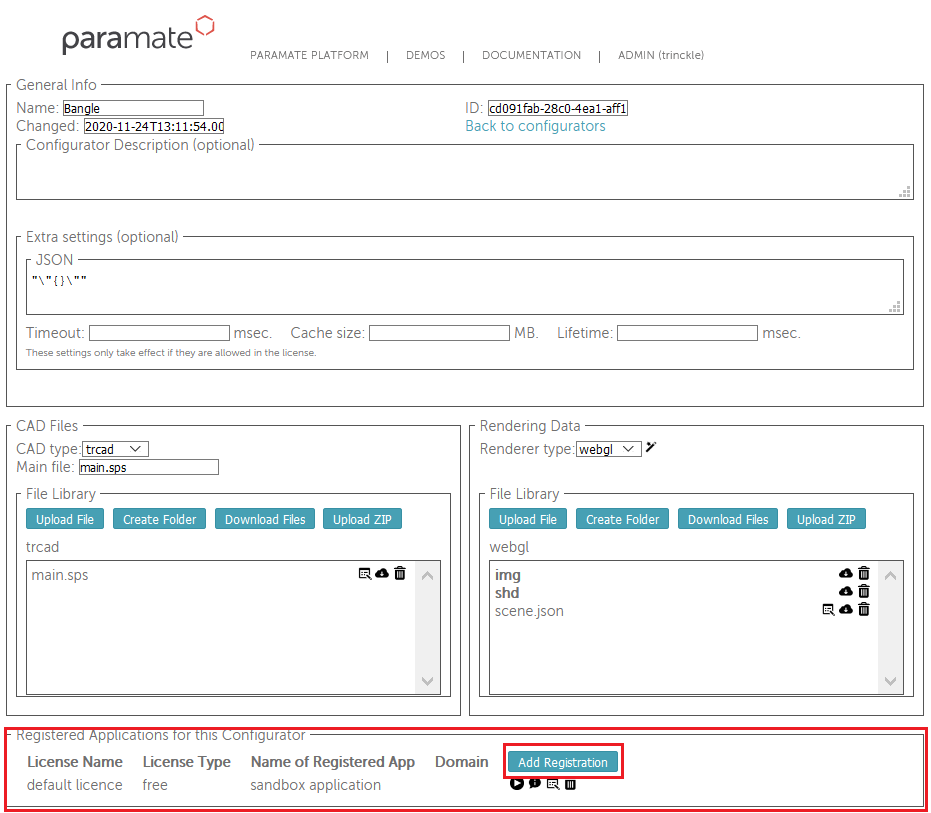The image size is (931, 813).
Task: Focus the Timeout input field
Action: pos(159,333)
